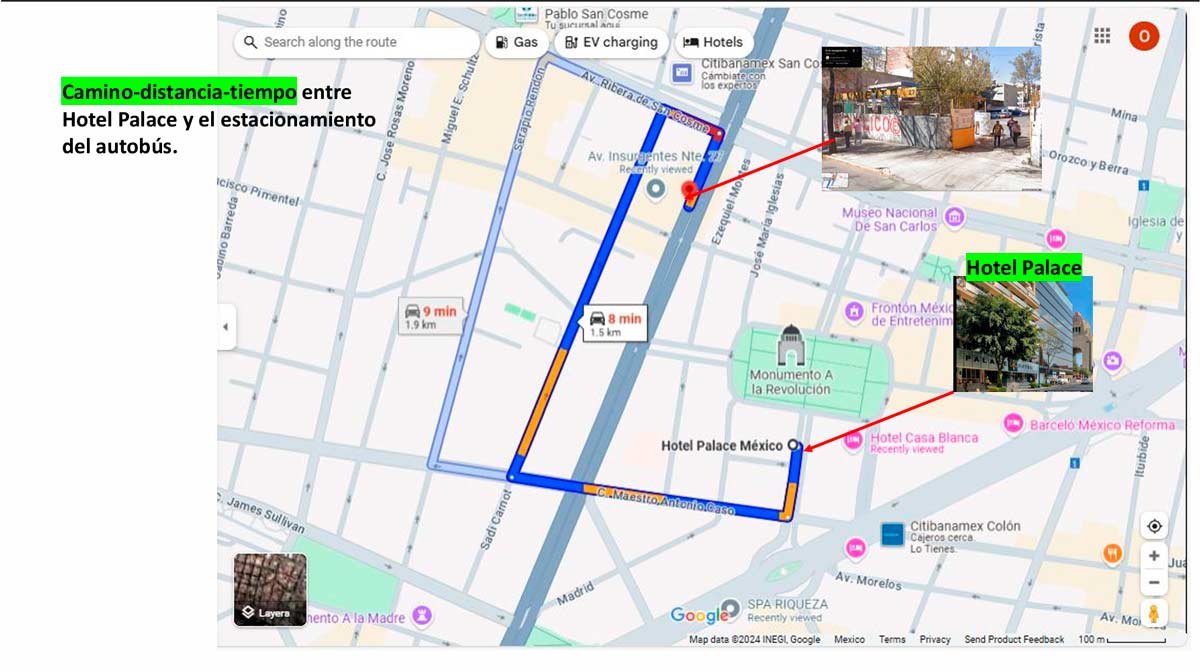This screenshot has height=672, width=1200.
Task: Open the Terms link
Action: tap(892, 640)
